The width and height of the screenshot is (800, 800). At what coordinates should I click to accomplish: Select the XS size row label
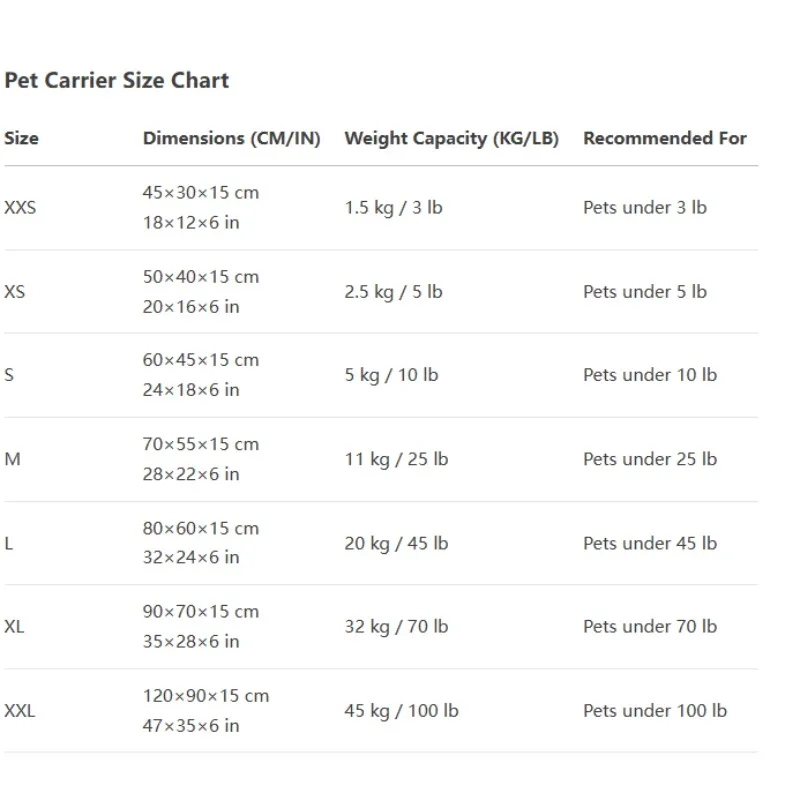[x=15, y=292]
